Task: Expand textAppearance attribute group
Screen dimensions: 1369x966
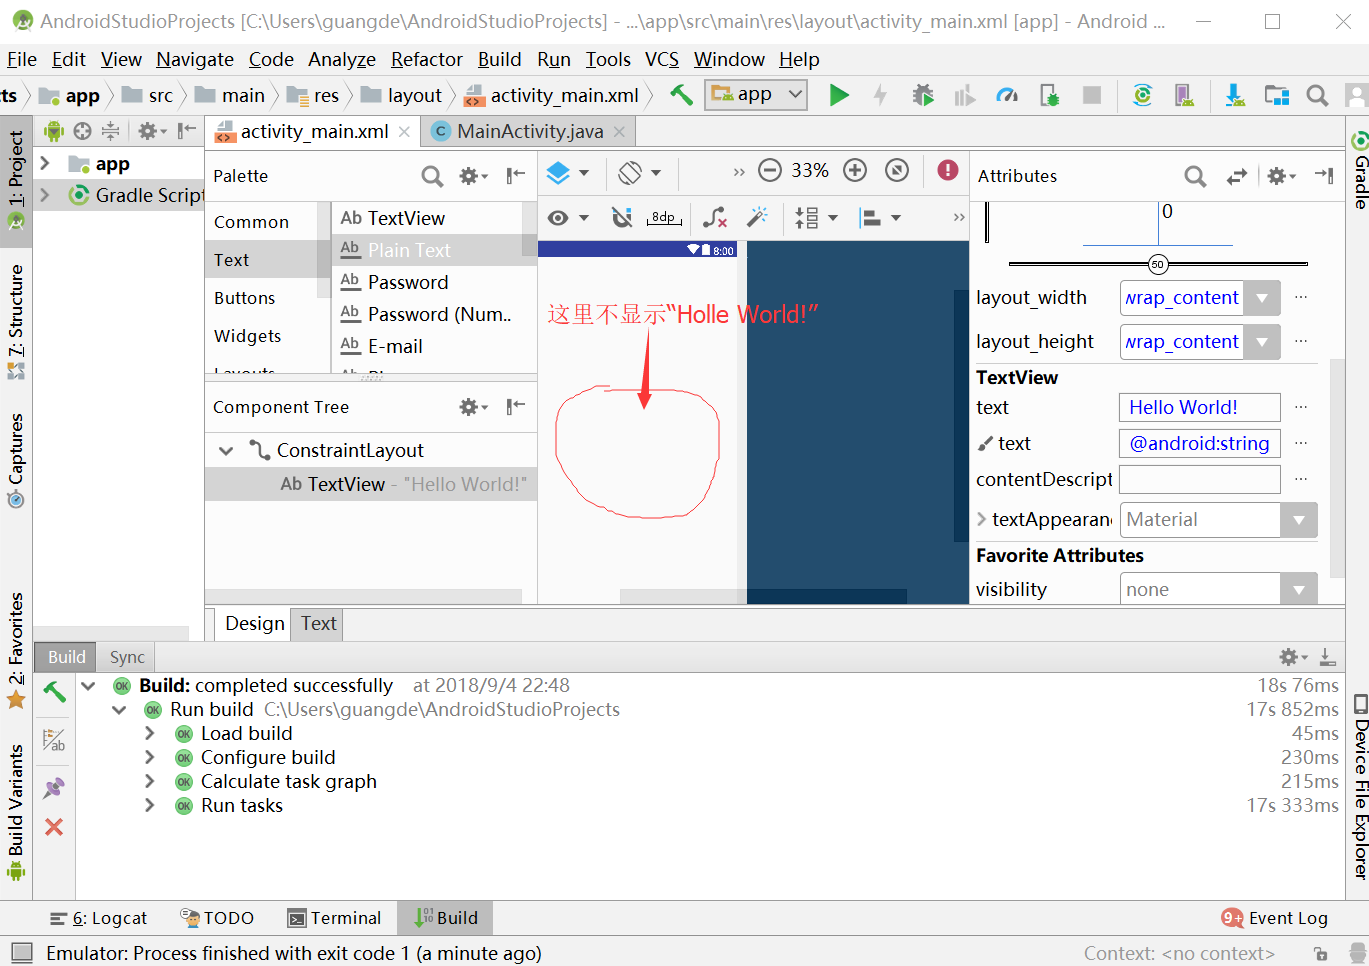Action: 982,519
